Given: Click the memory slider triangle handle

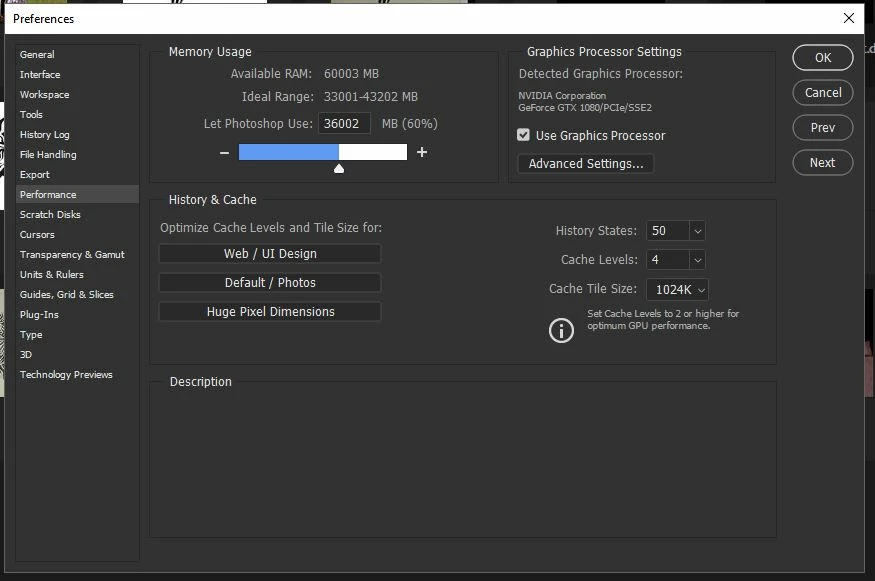Looking at the screenshot, I should [x=339, y=169].
